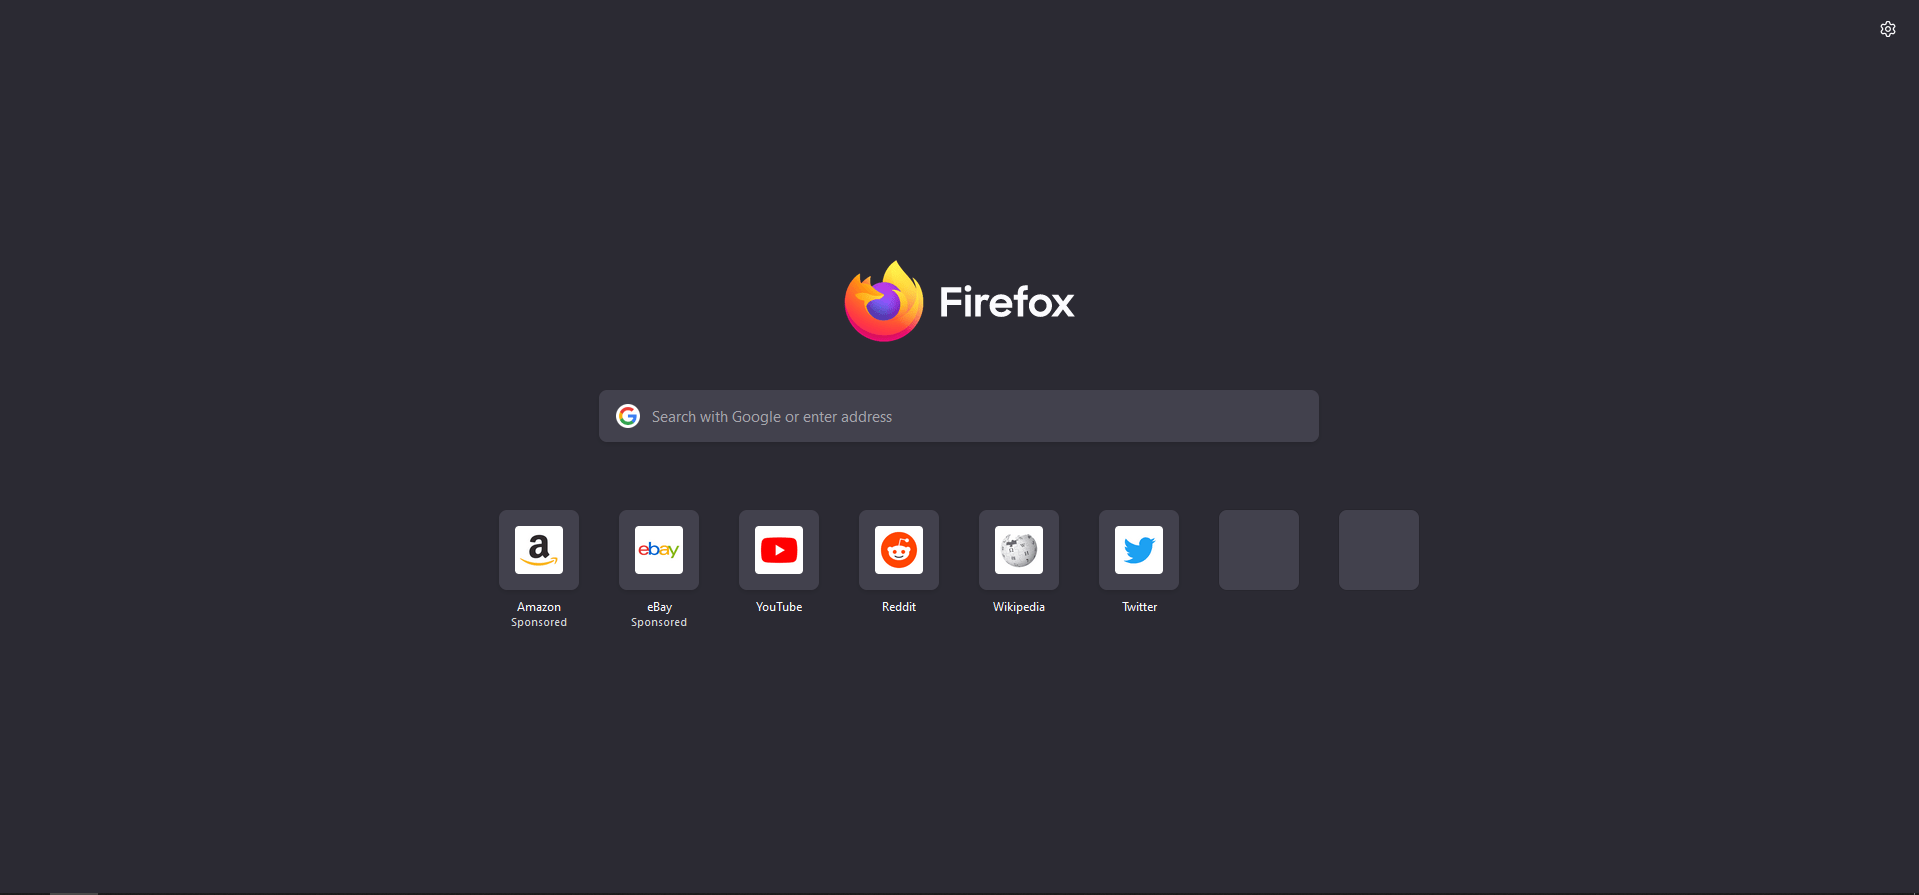
Task: Open the Amazon sponsored shortcut tile
Action: click(539, 550)
